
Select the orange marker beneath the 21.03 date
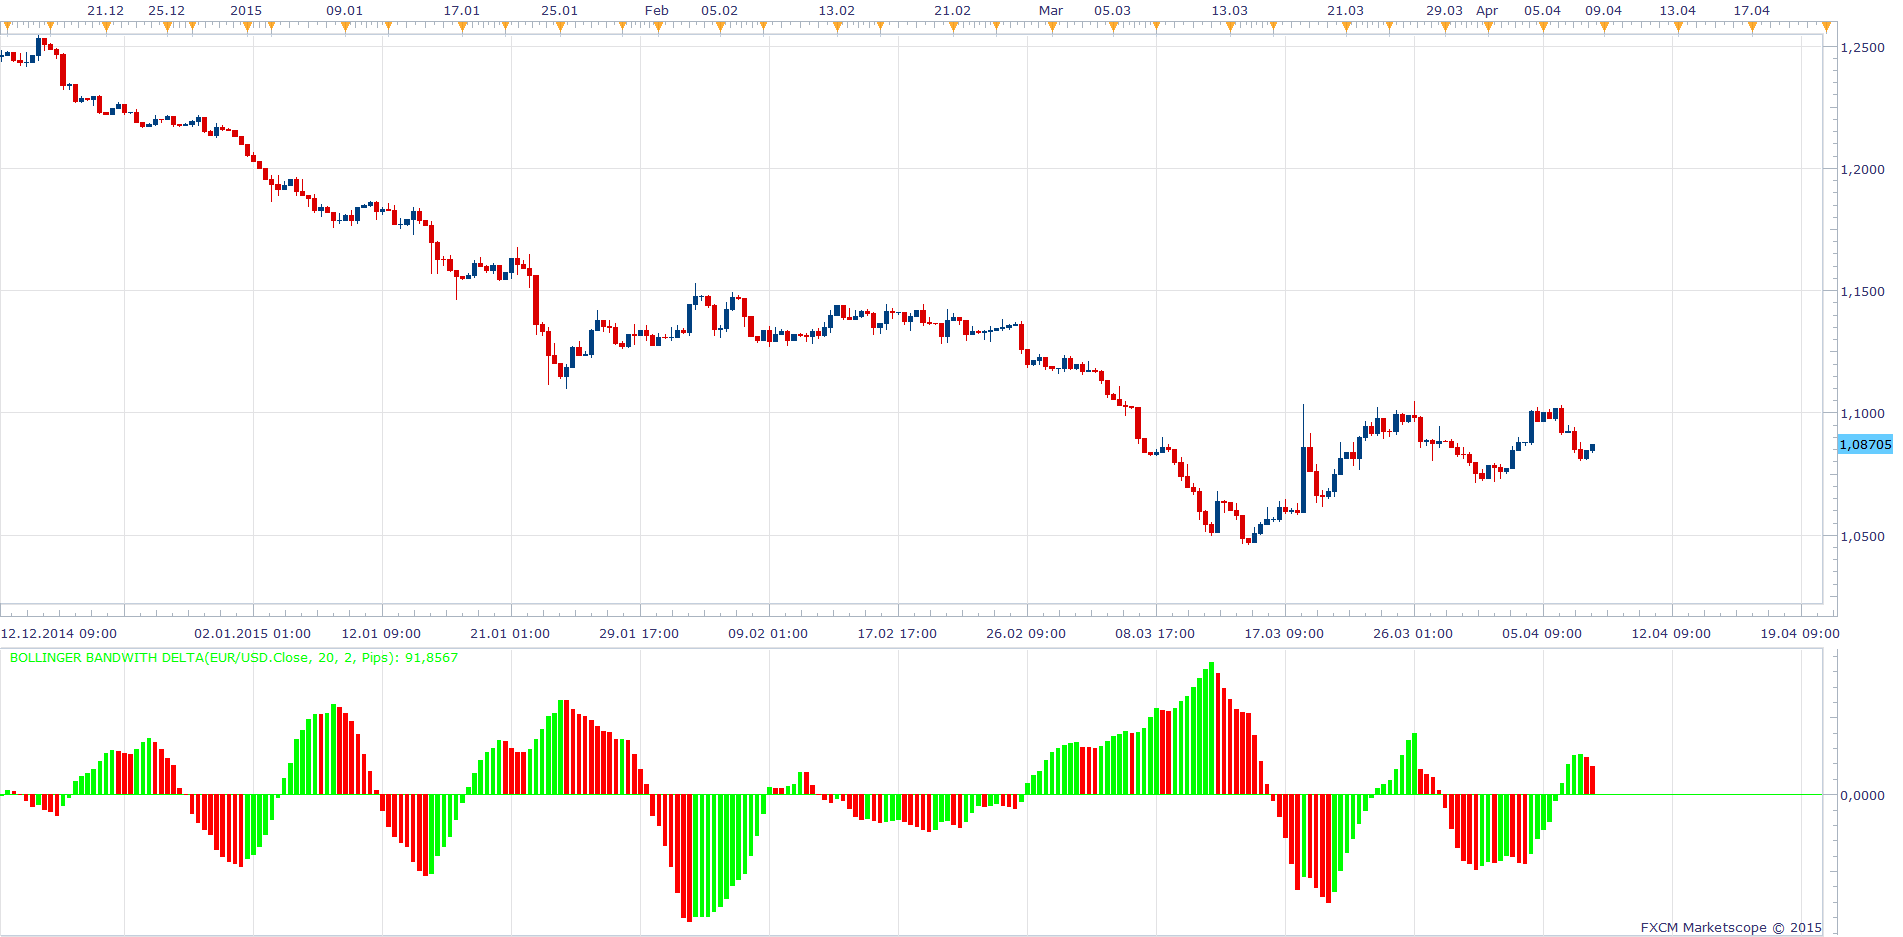tap(1346, 27)
